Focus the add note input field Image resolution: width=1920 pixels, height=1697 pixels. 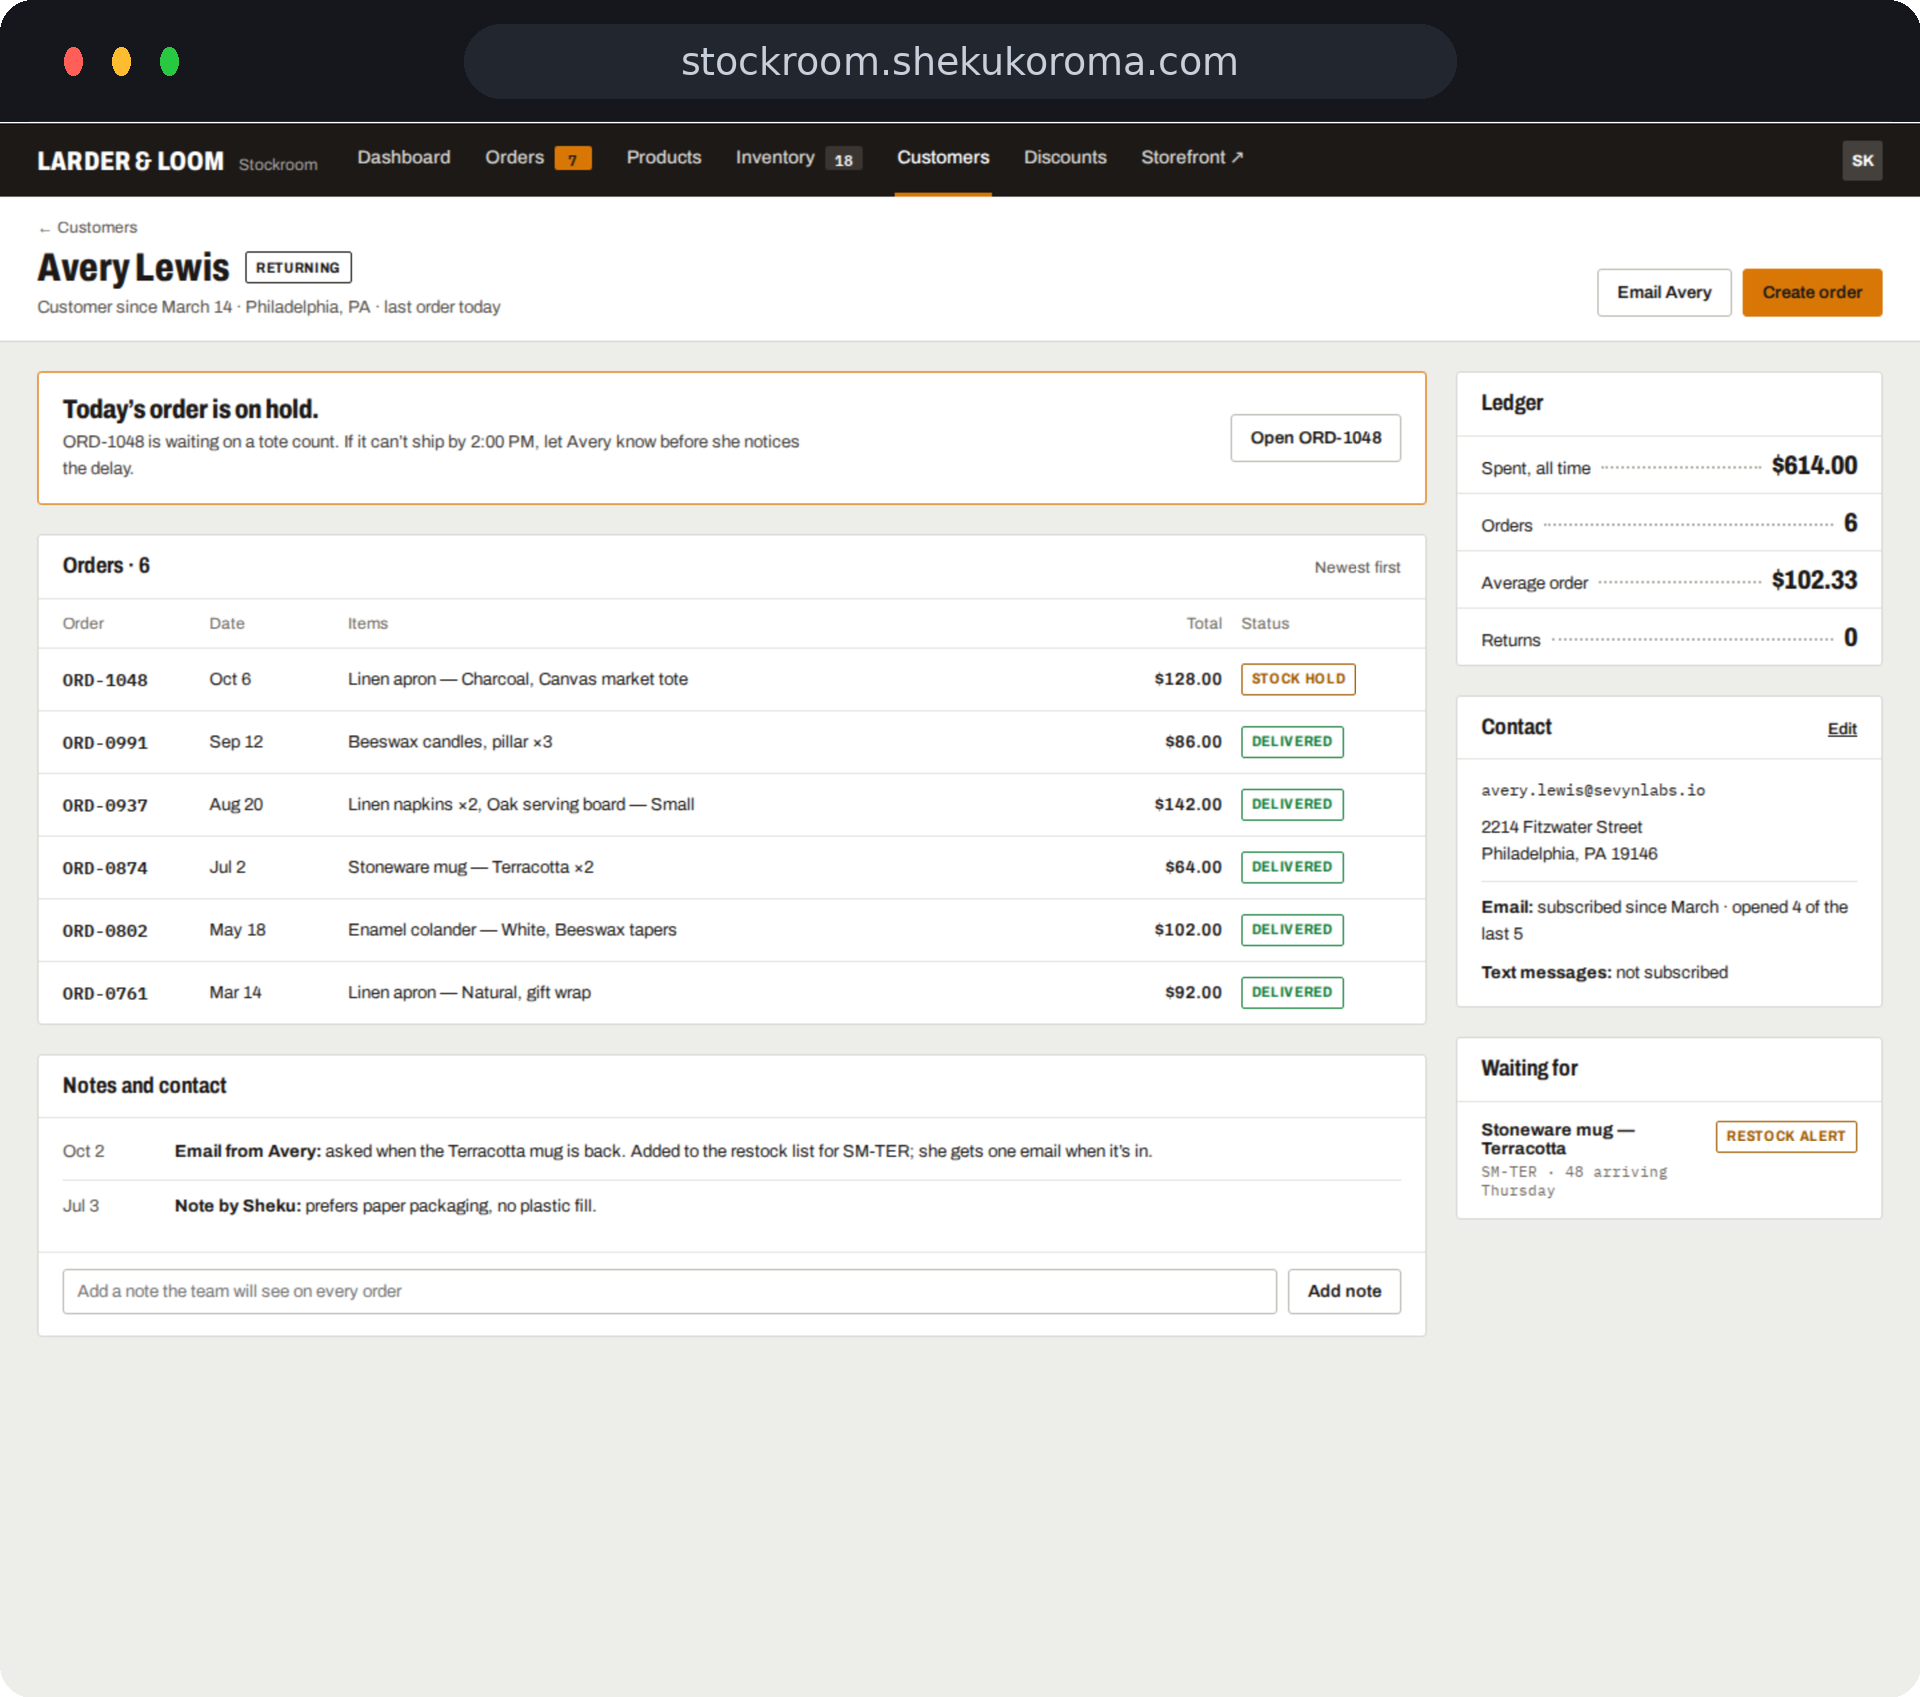(x=669, y=1292)
